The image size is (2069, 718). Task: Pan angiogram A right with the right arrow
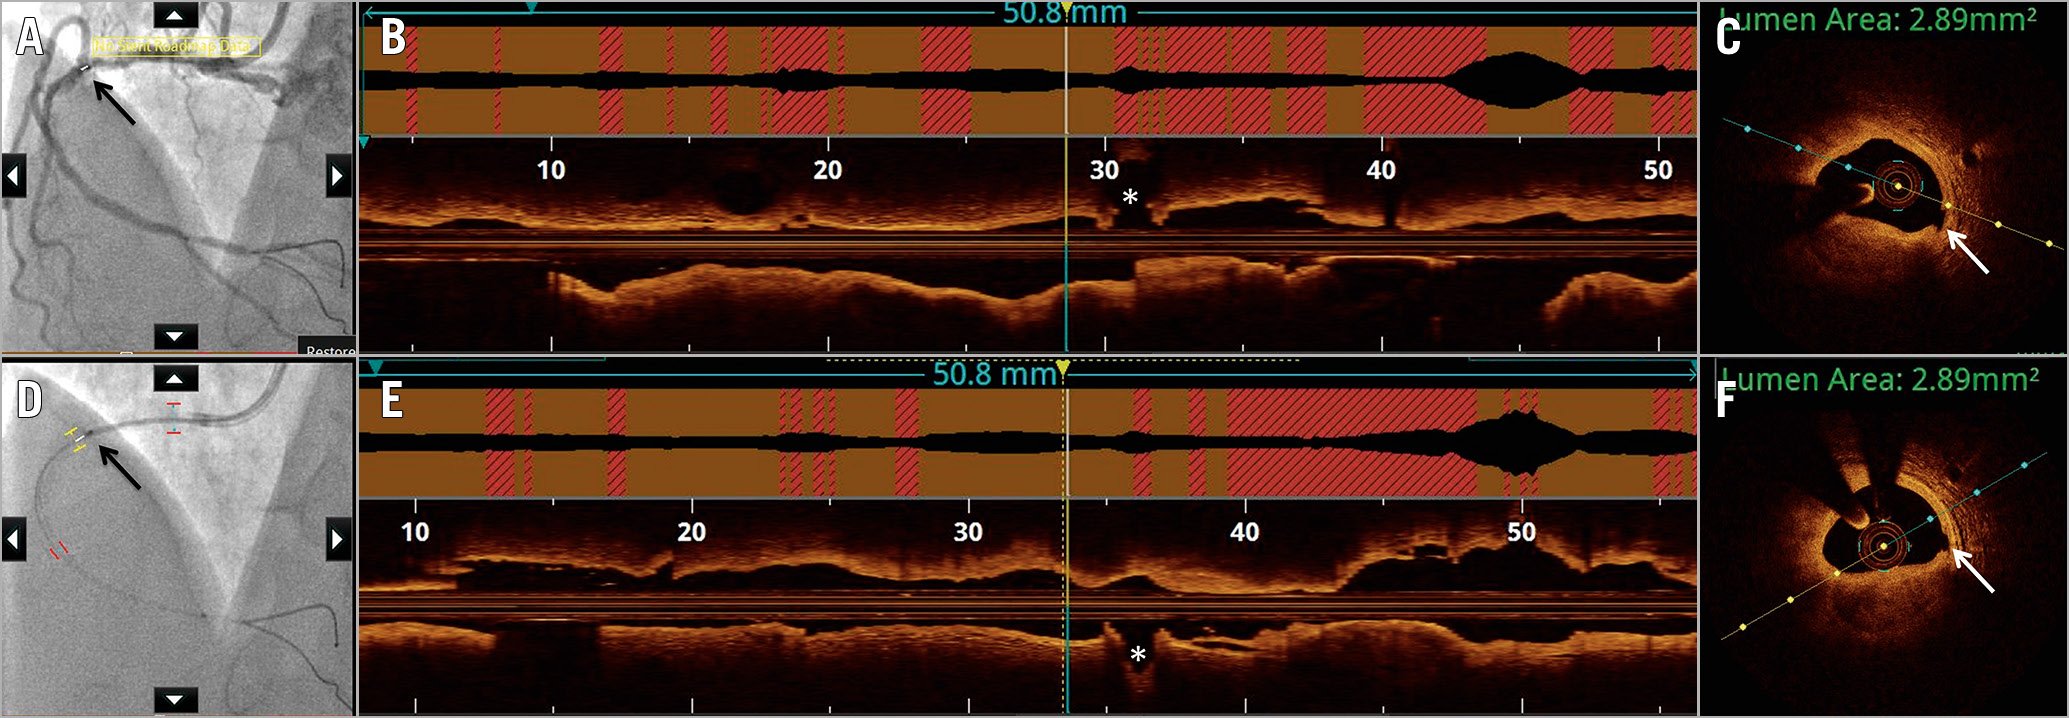point(338,177)
